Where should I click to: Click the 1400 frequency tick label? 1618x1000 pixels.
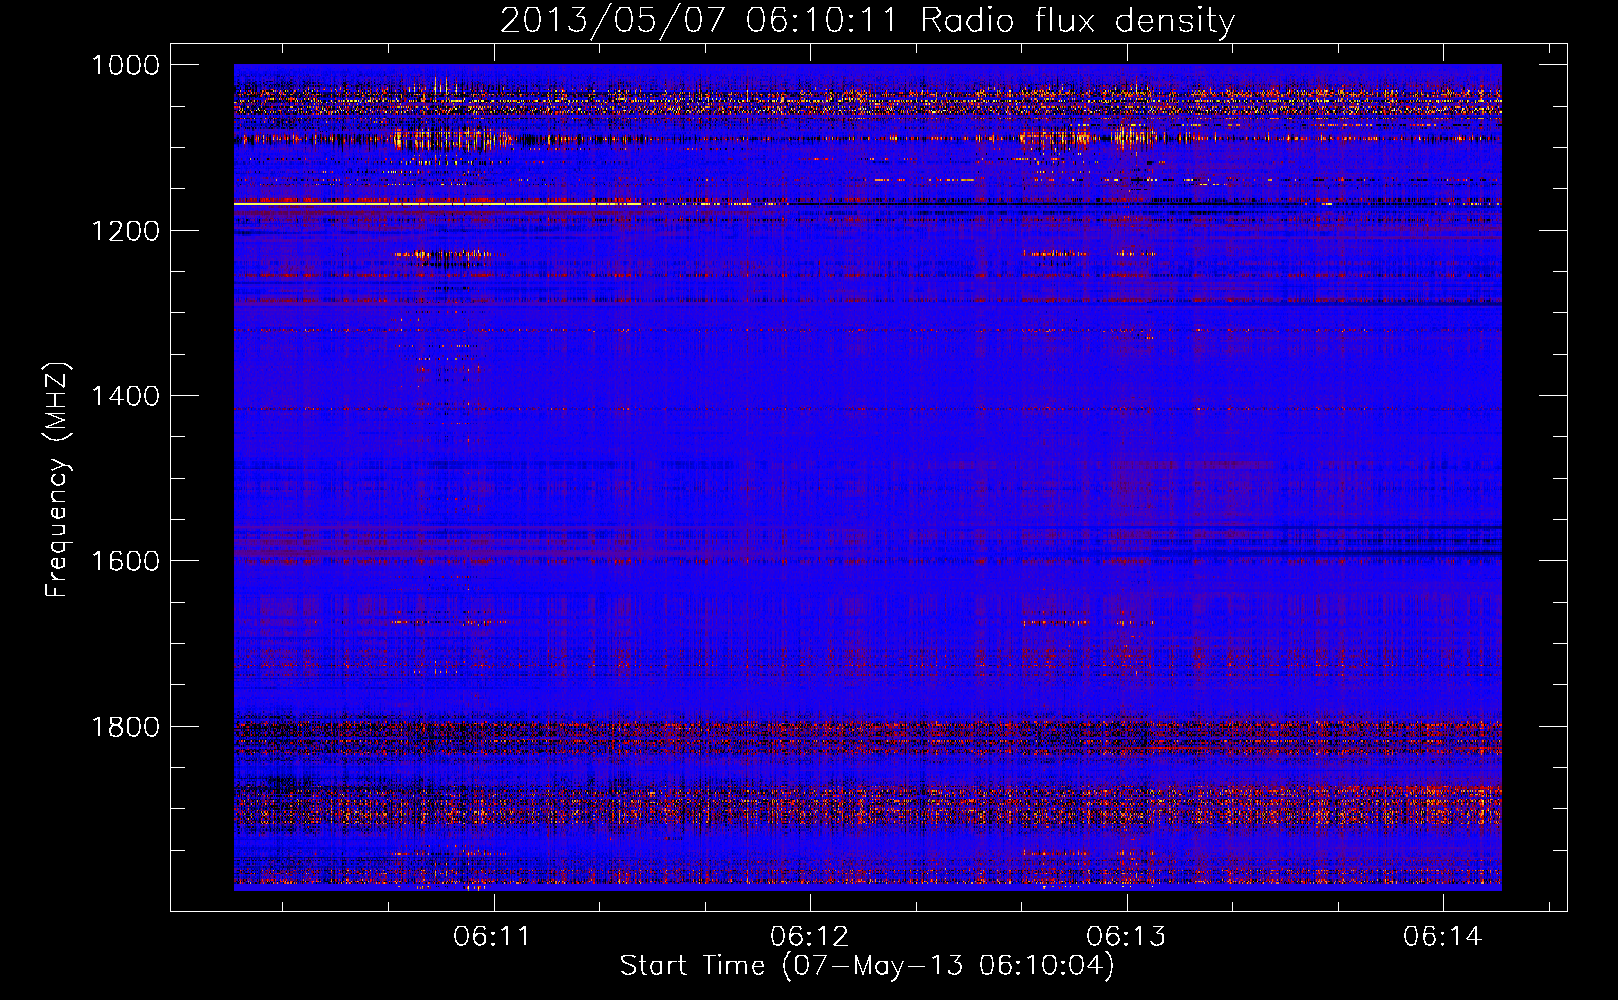tap(125, 396)
